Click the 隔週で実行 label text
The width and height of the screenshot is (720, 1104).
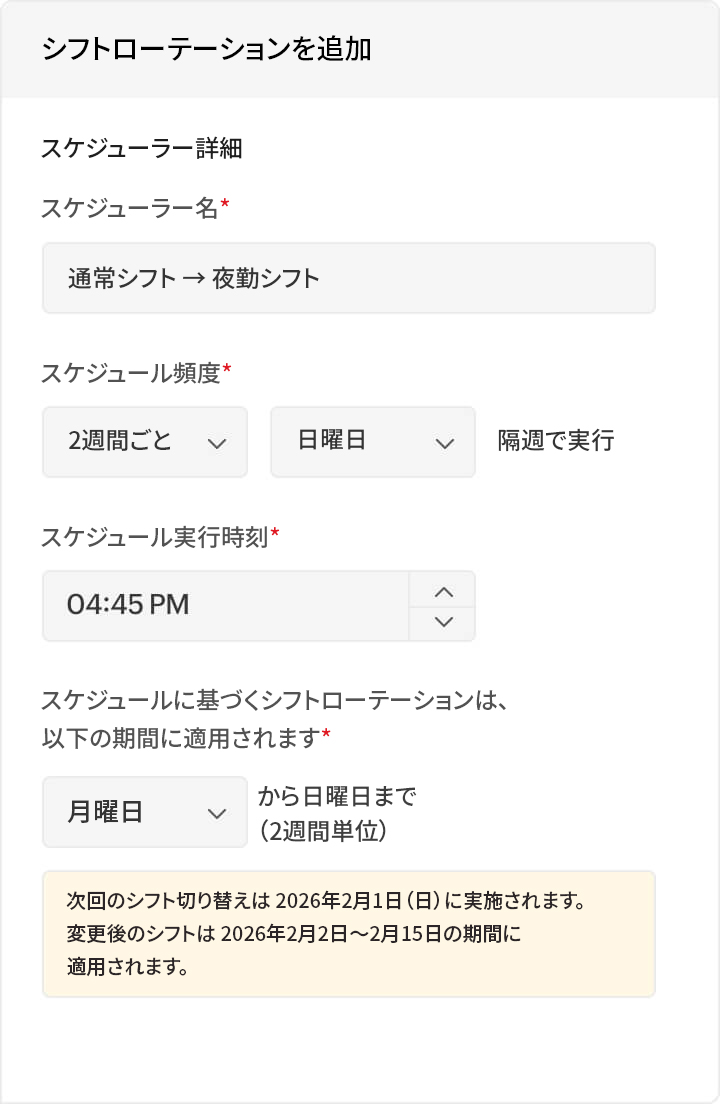pos(554,440)
